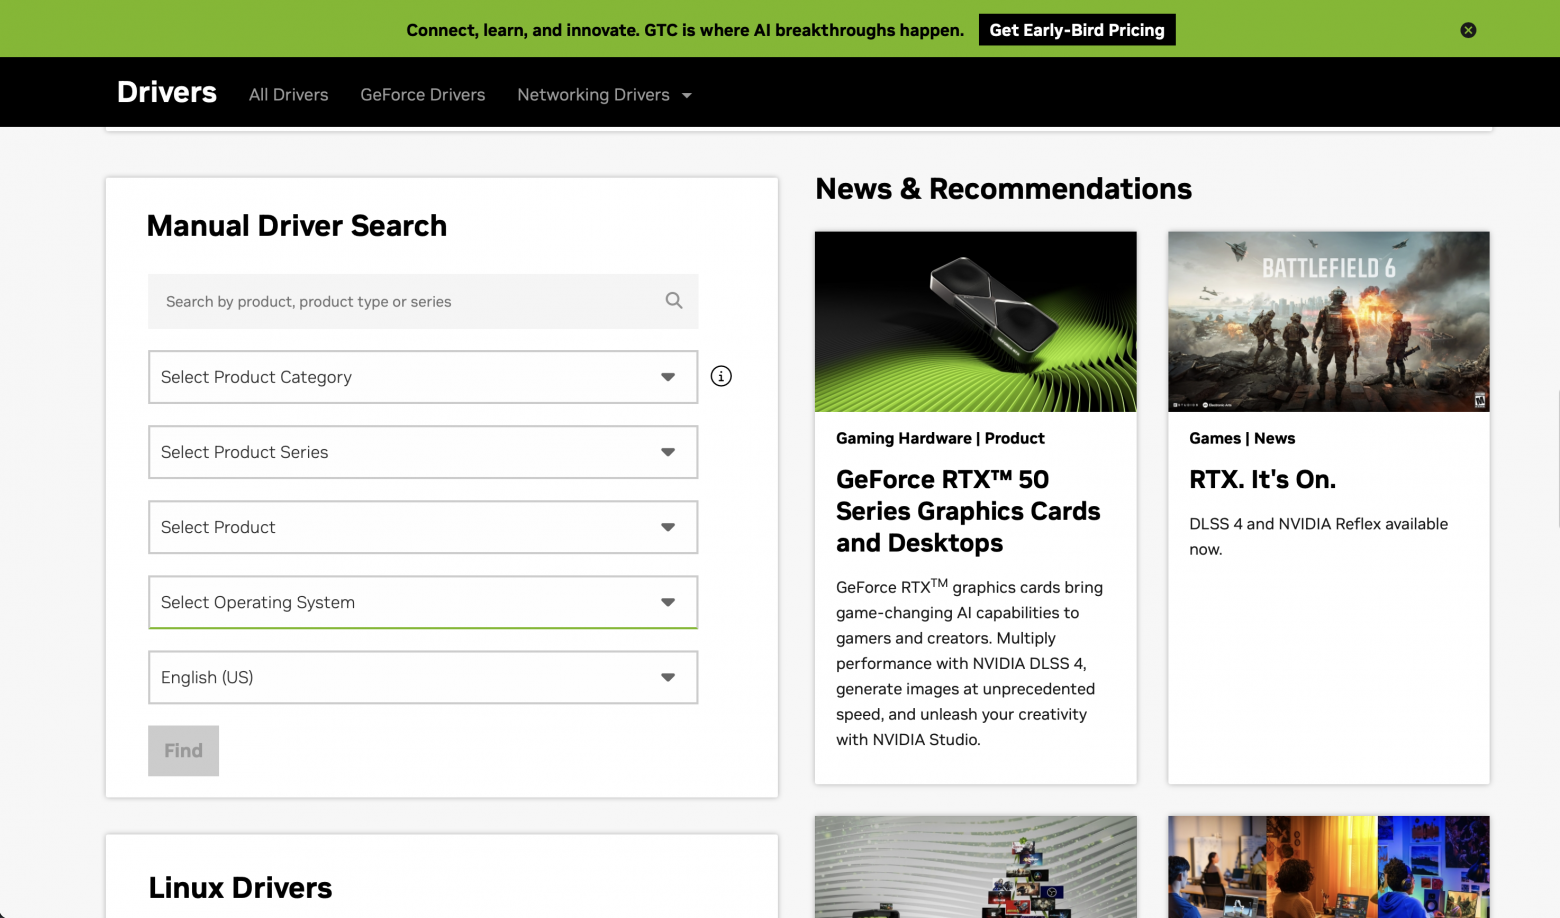Dismiss the green GTC banner

[x=1468, y=30]
